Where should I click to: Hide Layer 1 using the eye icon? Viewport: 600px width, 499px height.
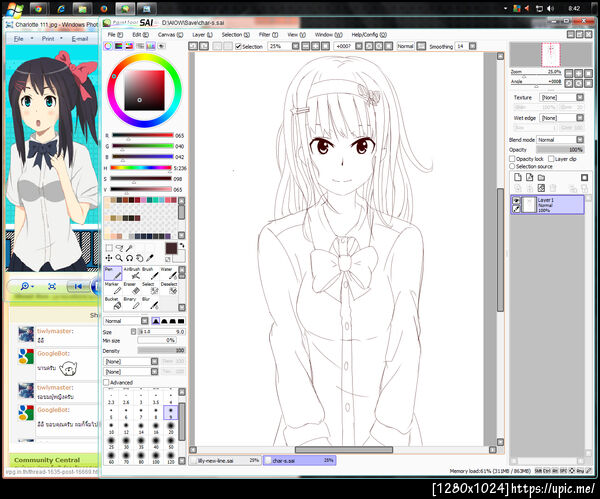pyautogui.click(x=516, y=201)
